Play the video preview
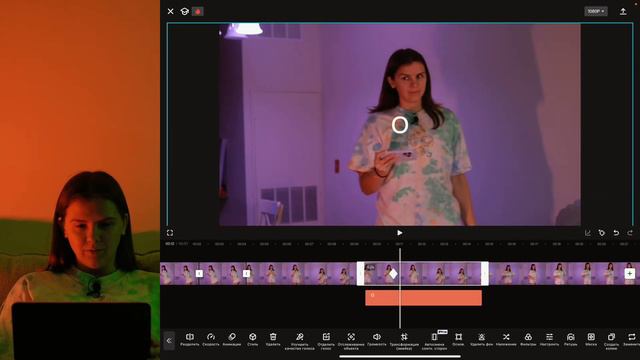The height and width of the screenshot is (360, 640). 400,233
